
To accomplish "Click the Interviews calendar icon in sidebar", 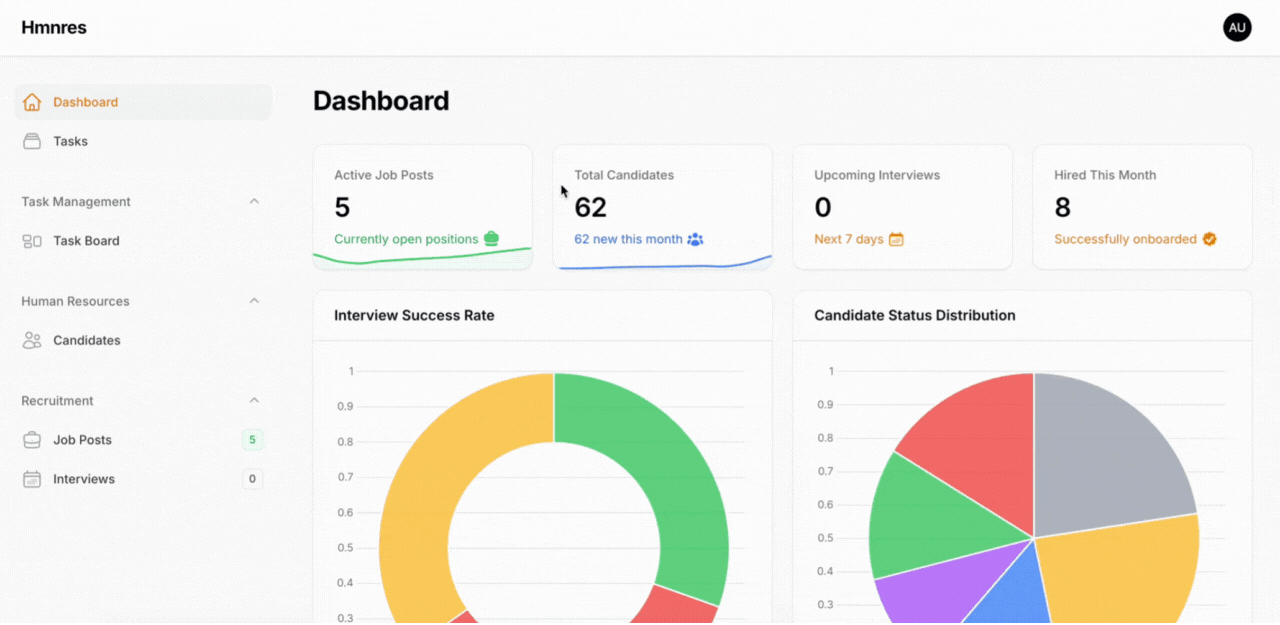I will click(32, 479).
